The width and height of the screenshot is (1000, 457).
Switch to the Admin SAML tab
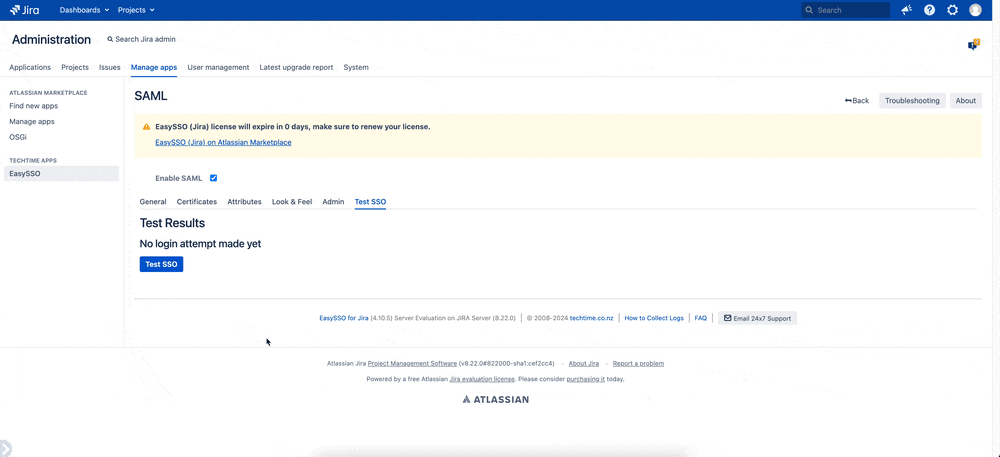coord(334,202)
